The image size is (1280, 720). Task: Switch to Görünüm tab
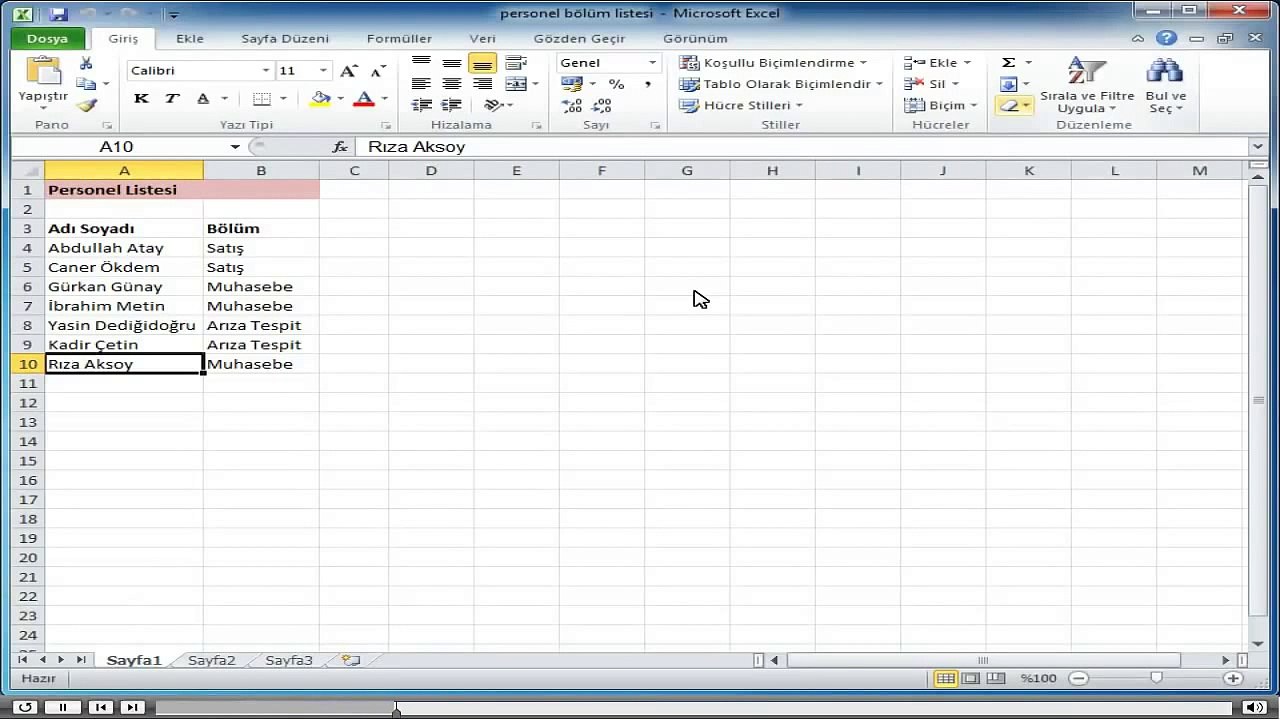click(x=695, y=39)
